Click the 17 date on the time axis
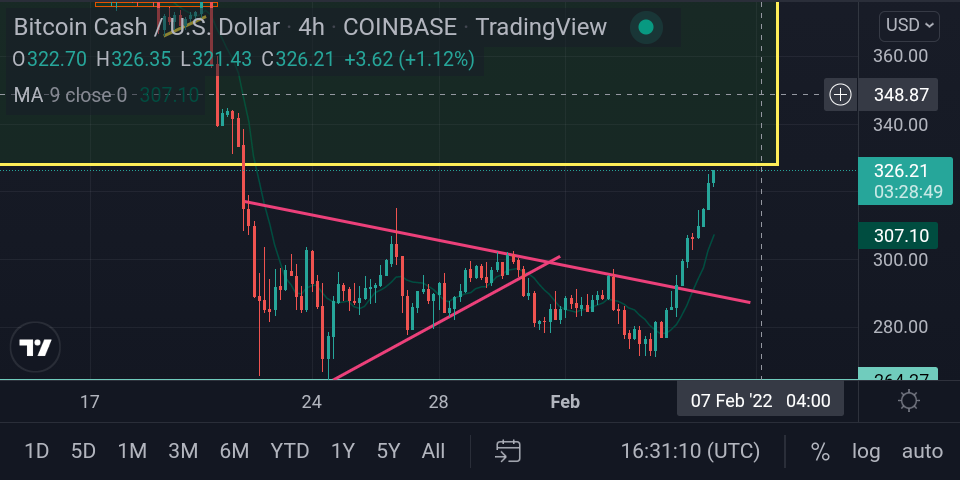 [89, 402]
